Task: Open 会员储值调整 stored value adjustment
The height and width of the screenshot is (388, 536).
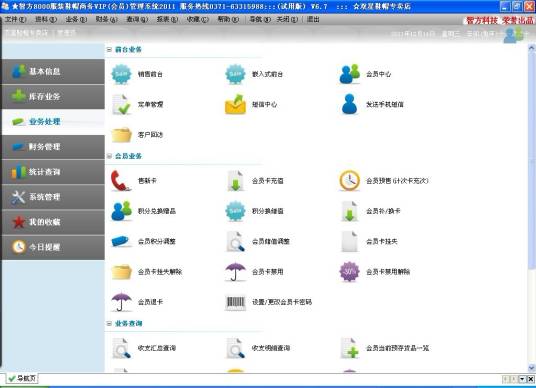Action: [x=258, y=241]
